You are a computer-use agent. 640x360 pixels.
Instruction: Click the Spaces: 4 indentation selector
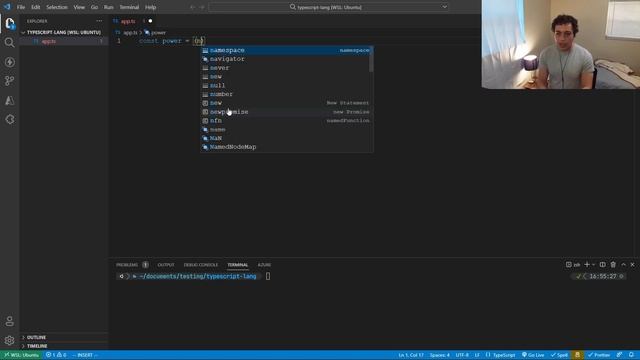439,355
